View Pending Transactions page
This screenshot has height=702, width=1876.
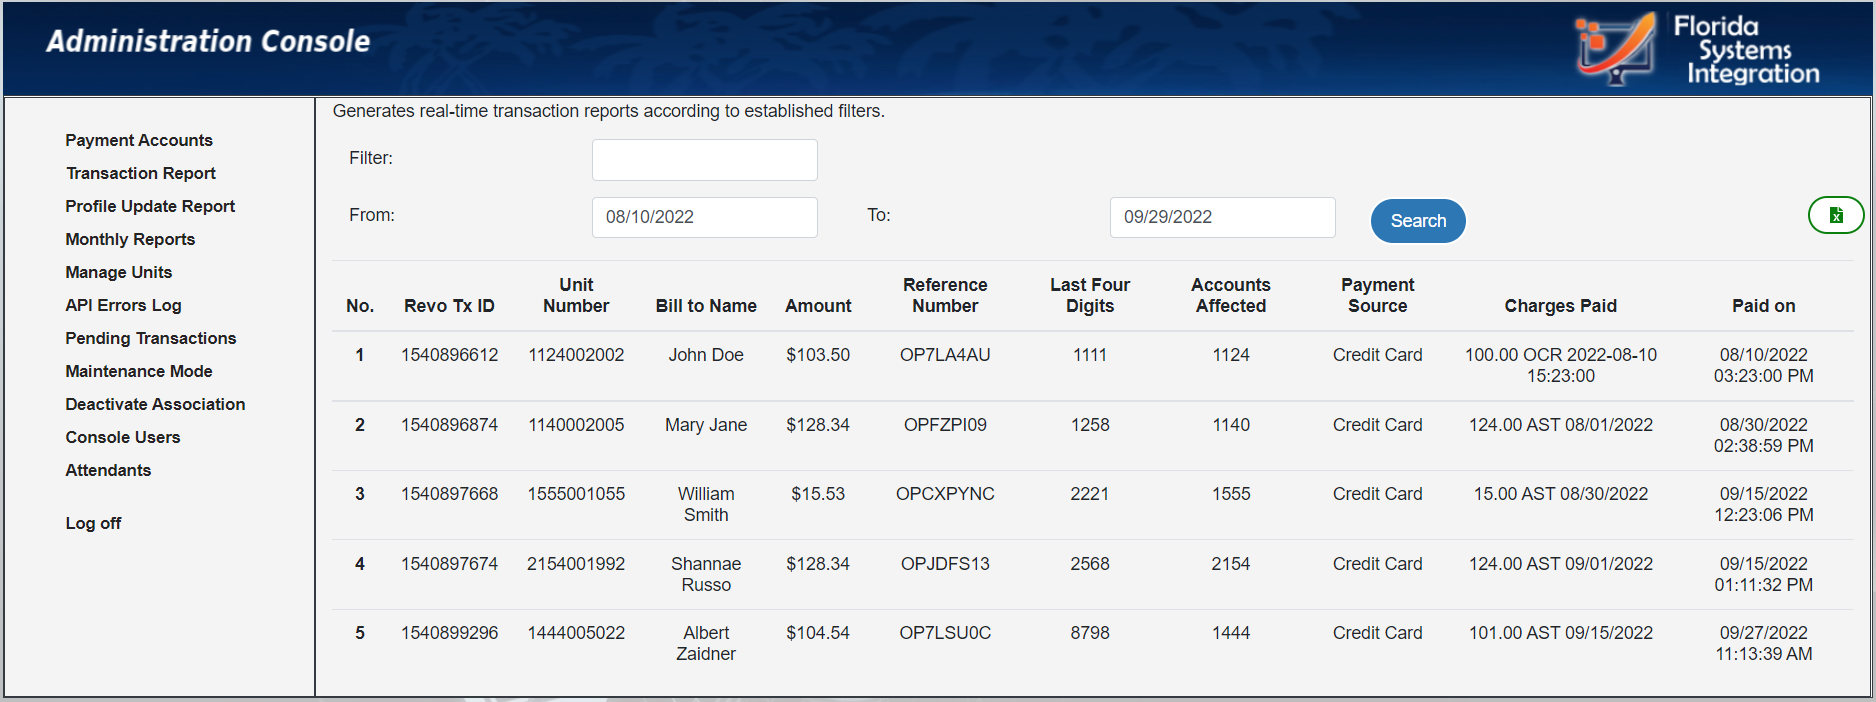tap(151, 338)
